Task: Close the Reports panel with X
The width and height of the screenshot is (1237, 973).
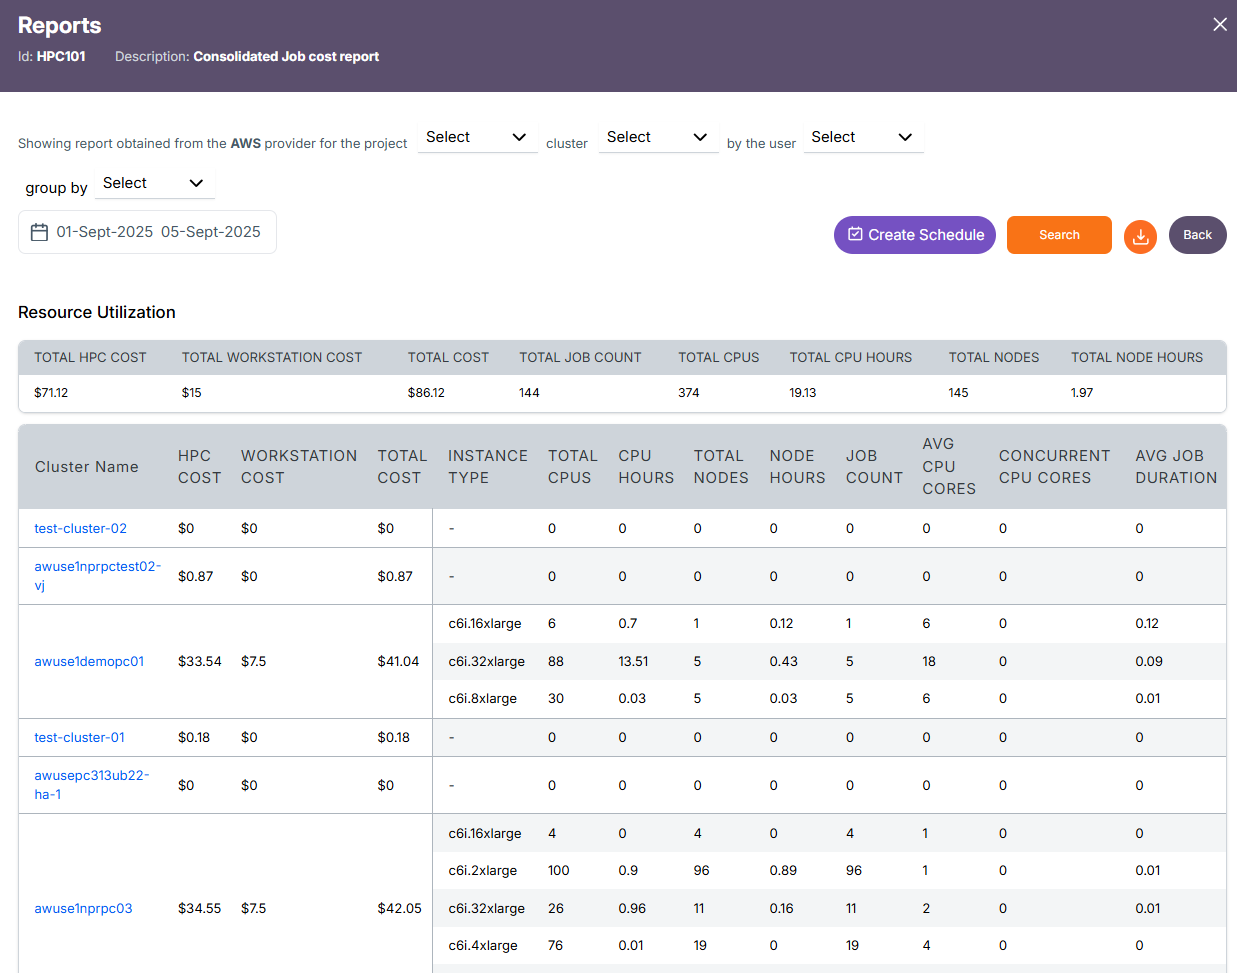Action: click(1220, 24)
